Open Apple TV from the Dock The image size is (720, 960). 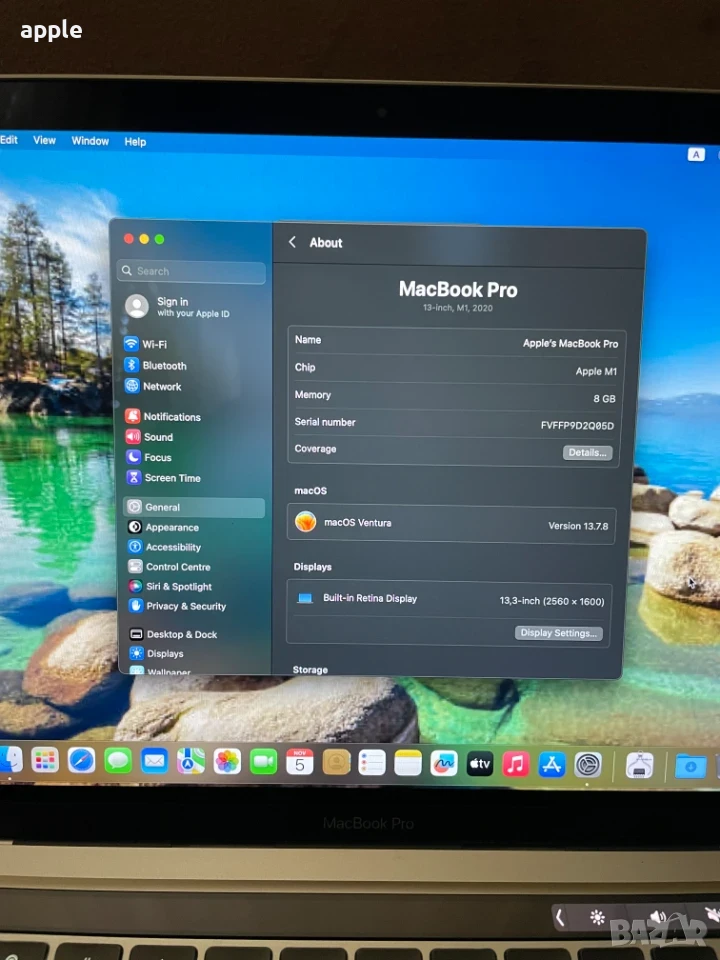click(x=480, y=763)
